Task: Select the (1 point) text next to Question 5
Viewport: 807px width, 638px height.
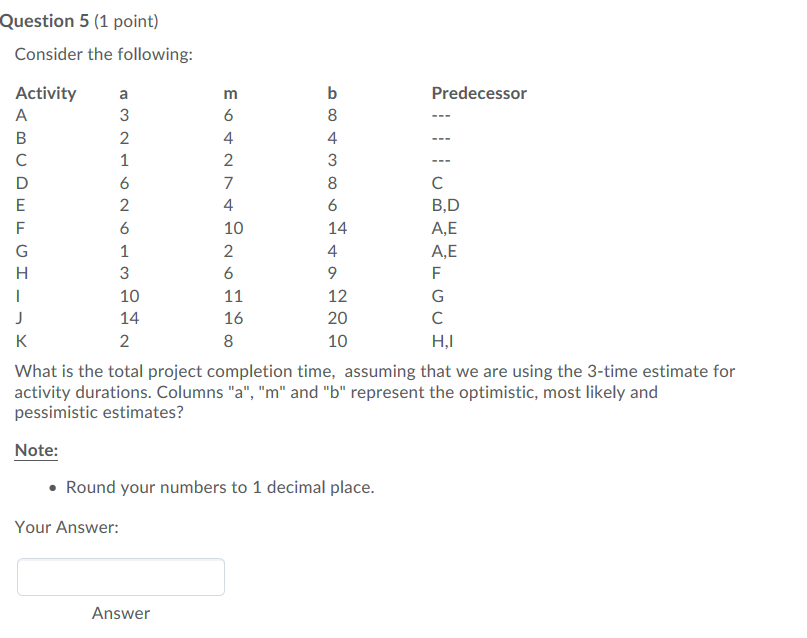Action: click(x=125, y=20)
